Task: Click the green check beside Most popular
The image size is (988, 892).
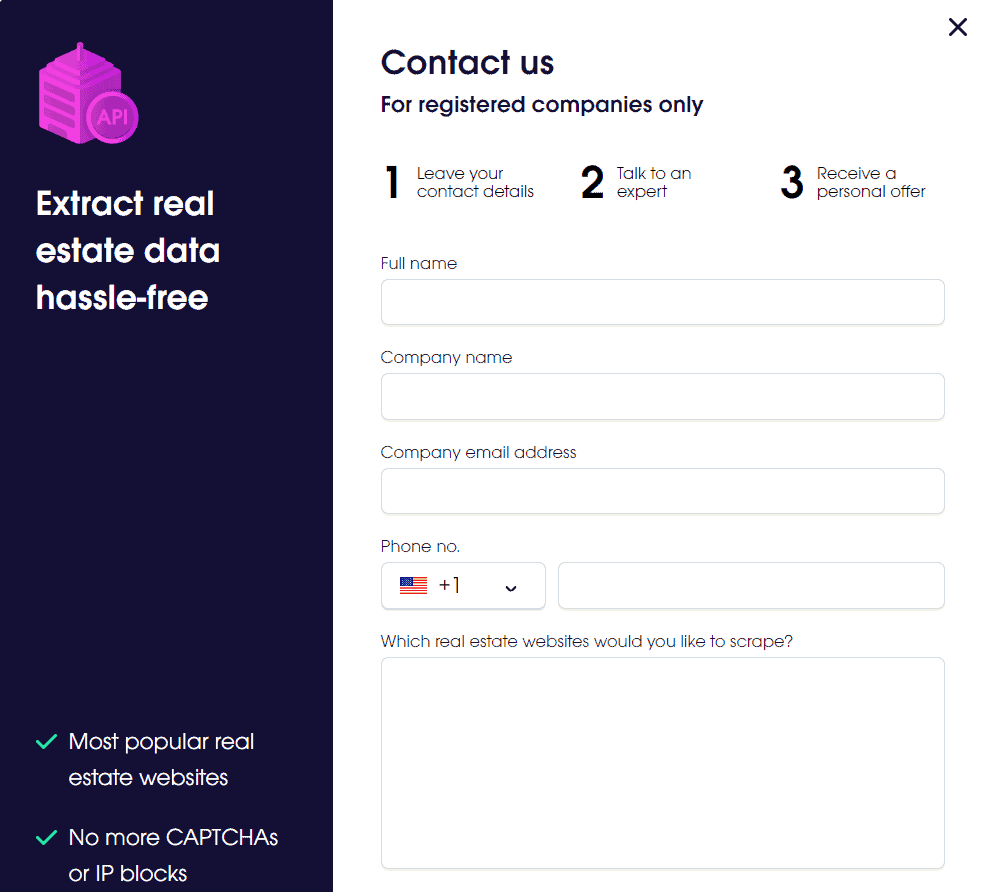Action: 47,741
